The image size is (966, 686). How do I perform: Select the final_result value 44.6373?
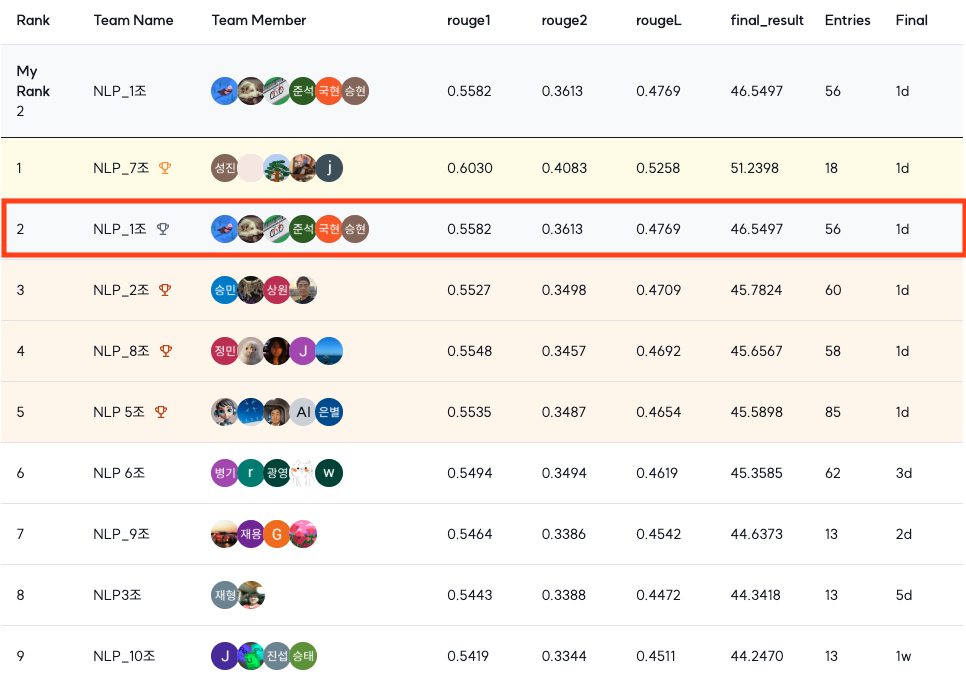coord(757,533)
